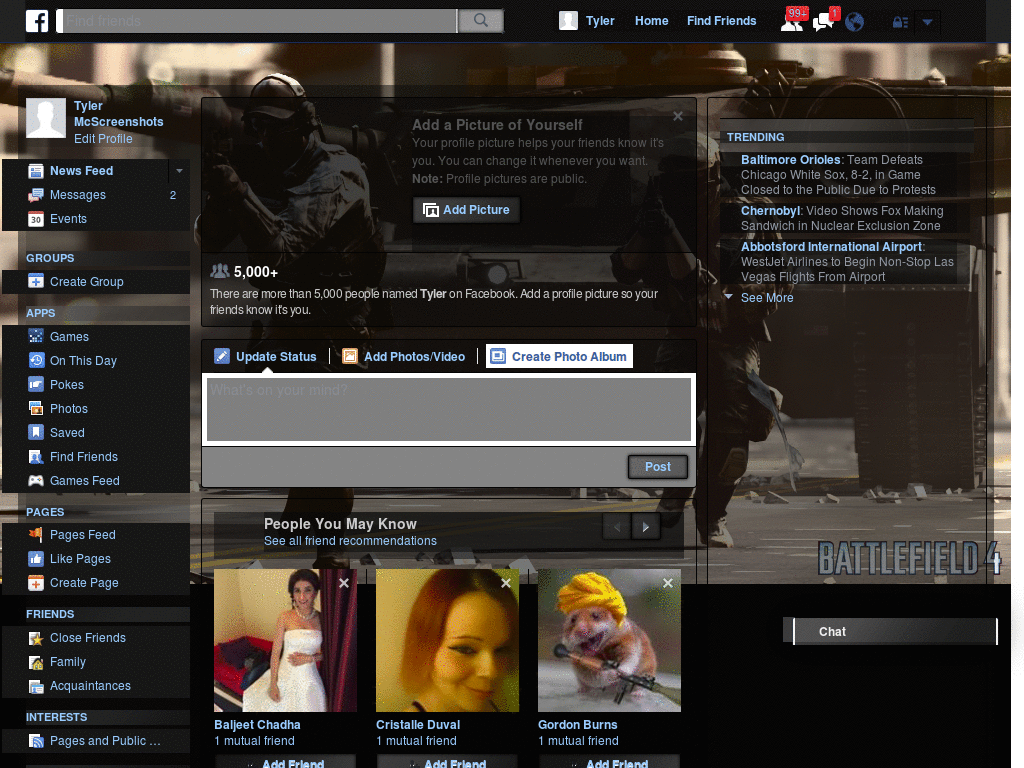The width and height of the screenshot is (1024, 768).
Task: Open See all friend recommendations link
Action: click(x=350, y=541)
